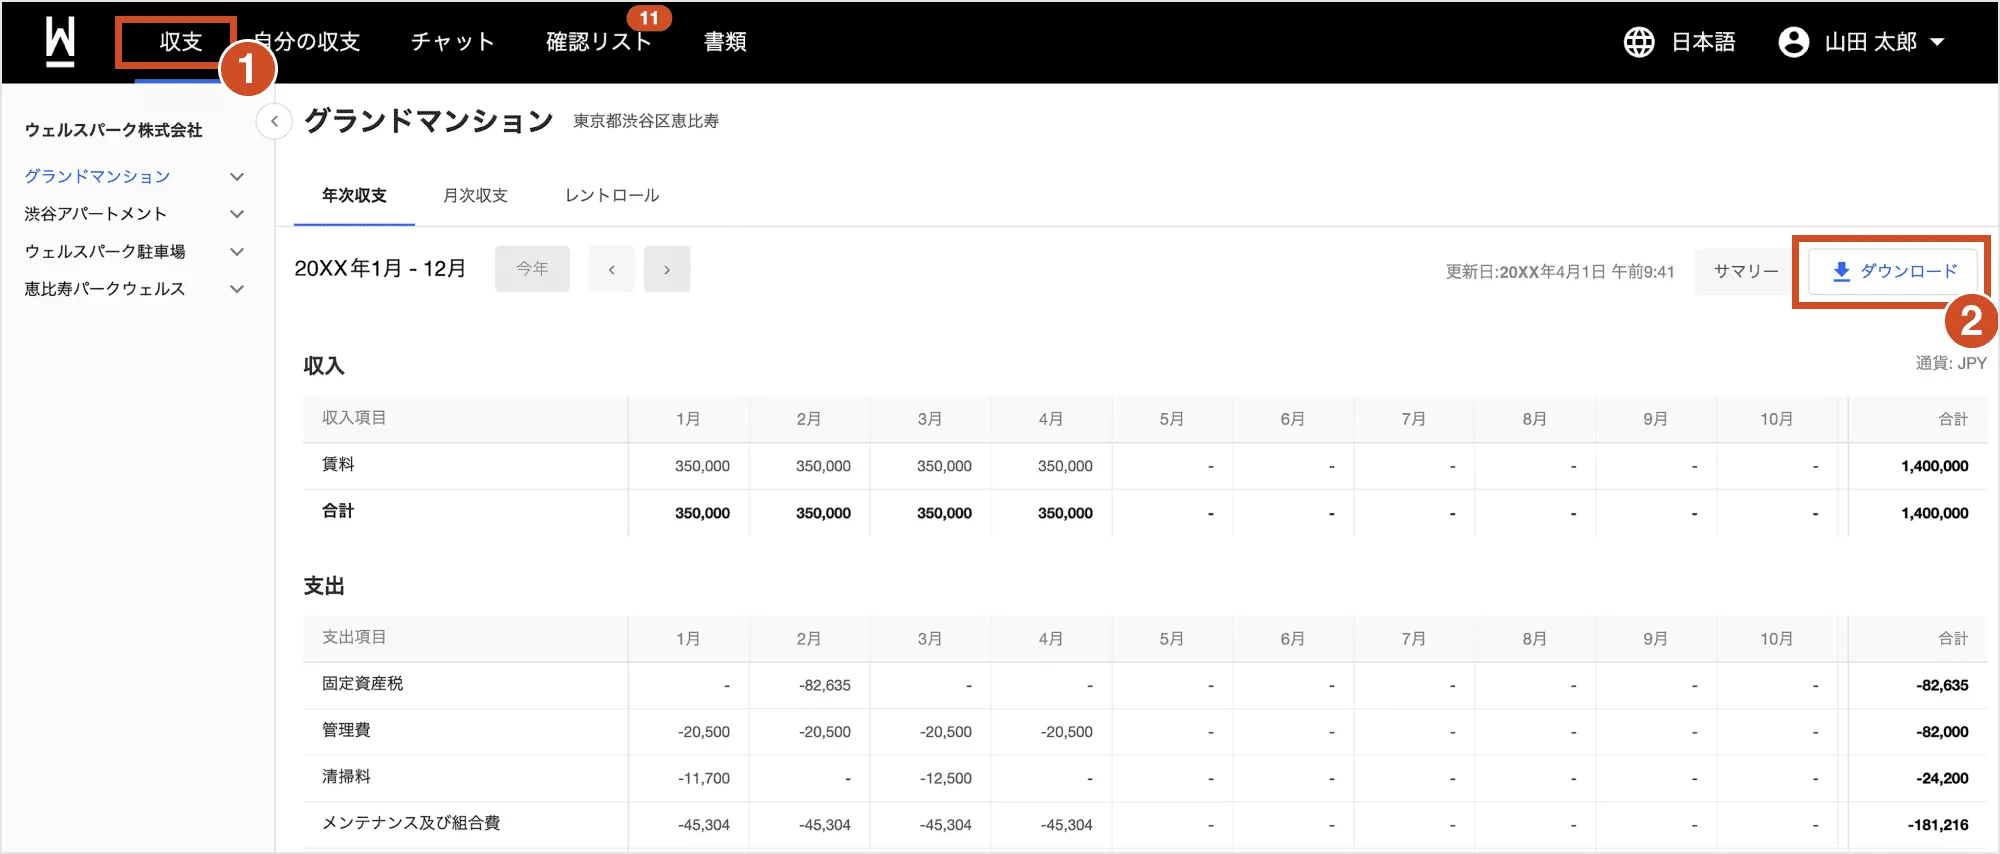This screenshot has width=2000, height=854.
Task: Expand ウェルスパーク駐車場 chevron
Action: click(x=237, y=252)
